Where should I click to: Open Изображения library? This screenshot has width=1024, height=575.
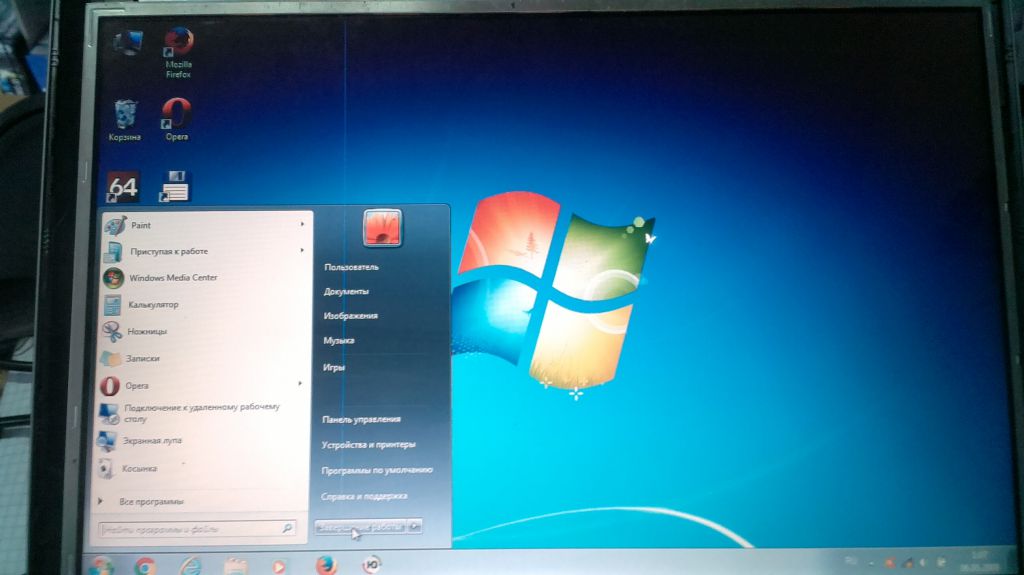[351, 316]
